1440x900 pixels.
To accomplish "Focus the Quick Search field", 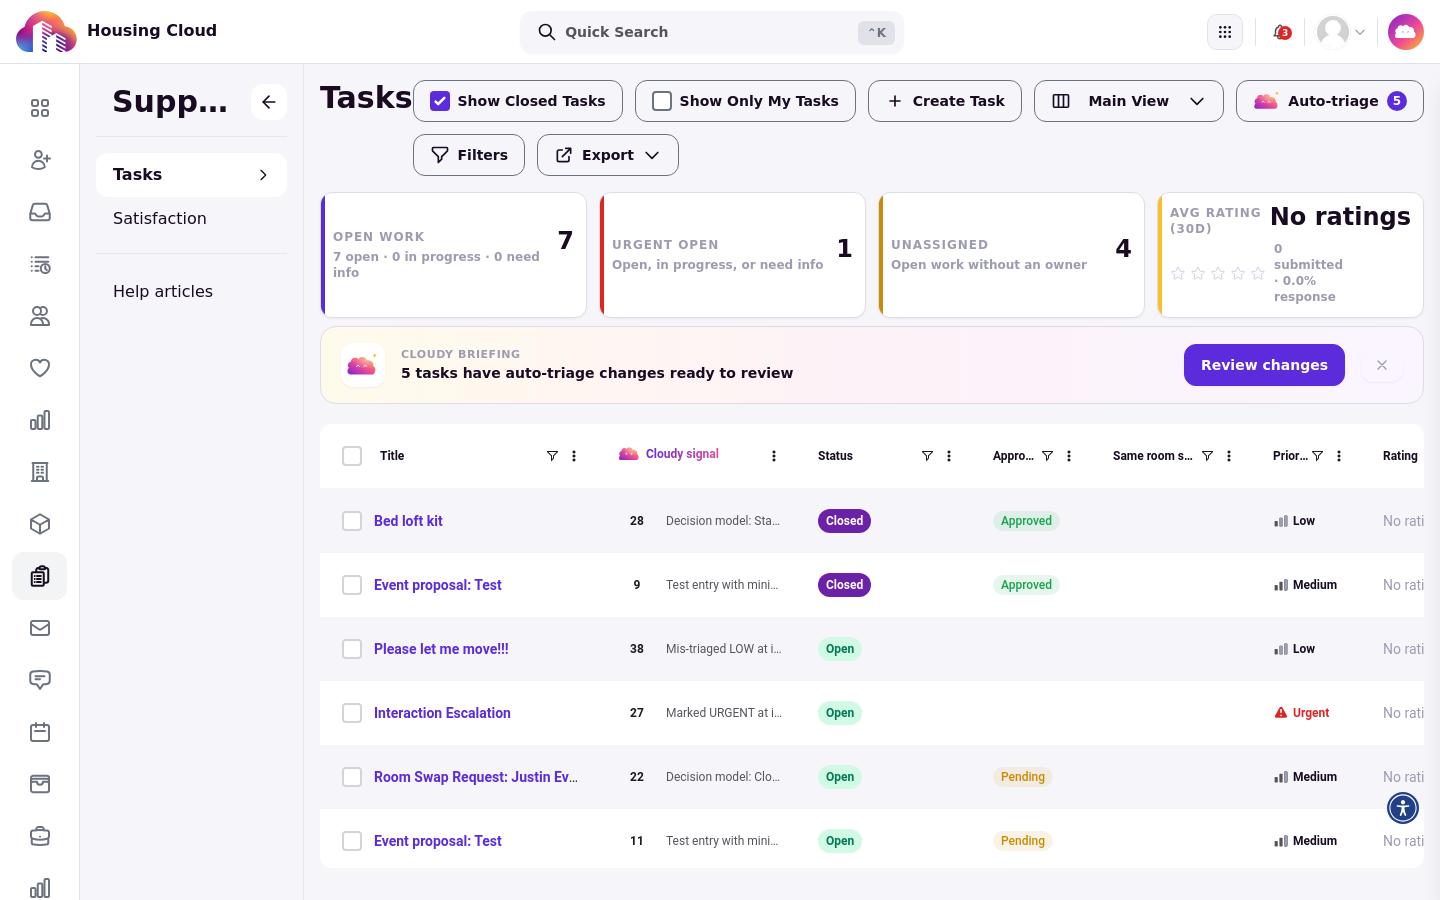I will (x=712, y=32).
